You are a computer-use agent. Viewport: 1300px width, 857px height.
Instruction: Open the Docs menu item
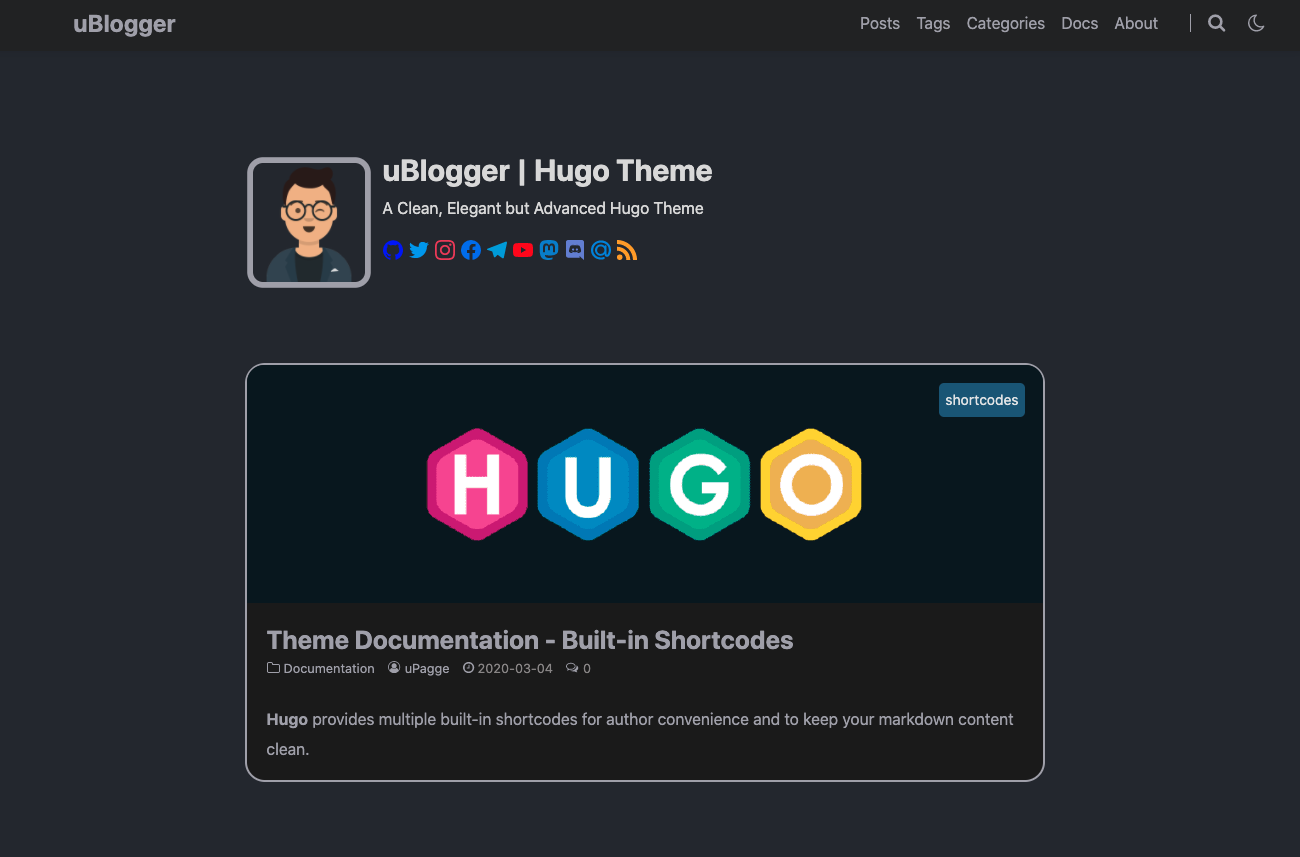tap(1080, 23)
